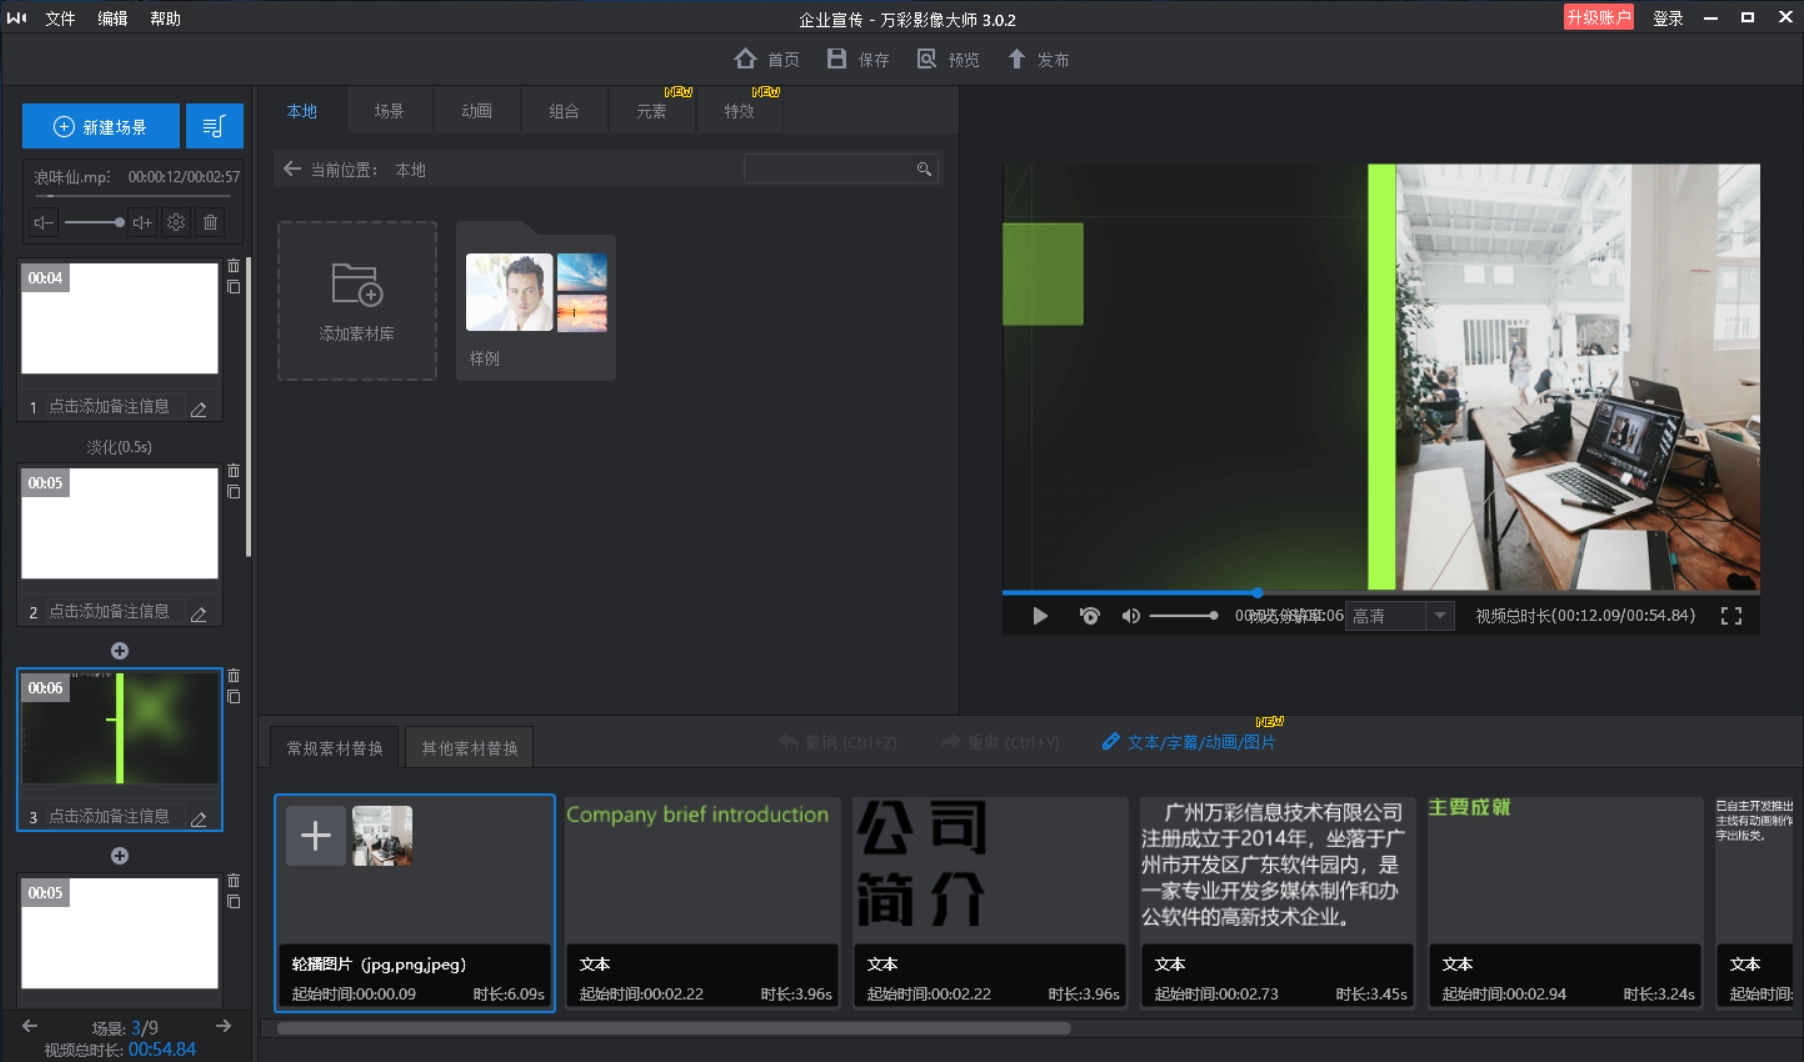
Task: Add image to 轮播图片 with plus
Action: tap(316, 835)
